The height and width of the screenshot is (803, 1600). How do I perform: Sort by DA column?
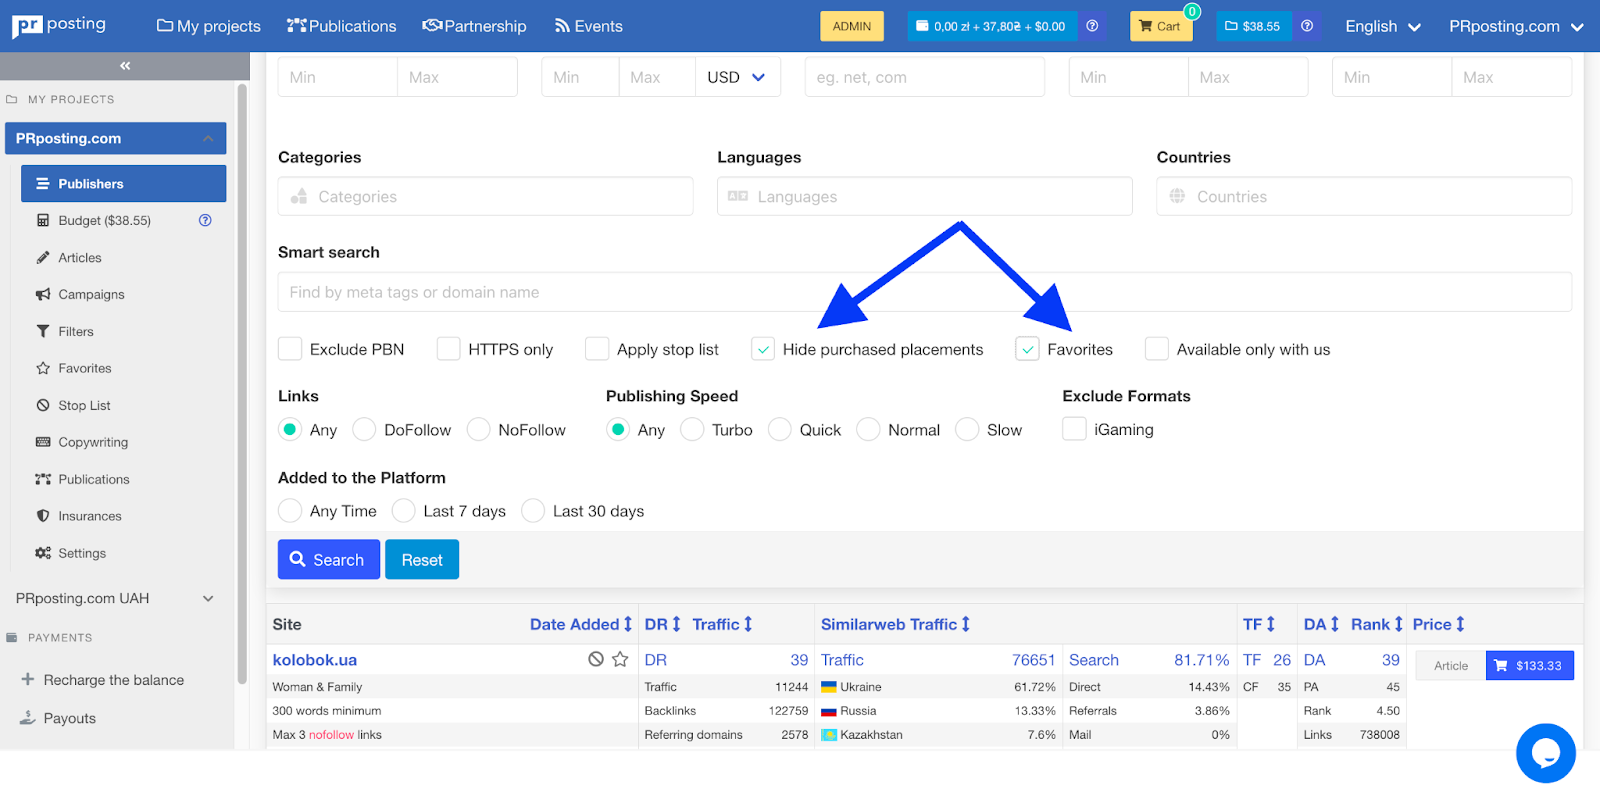(x=1321, y=624)
